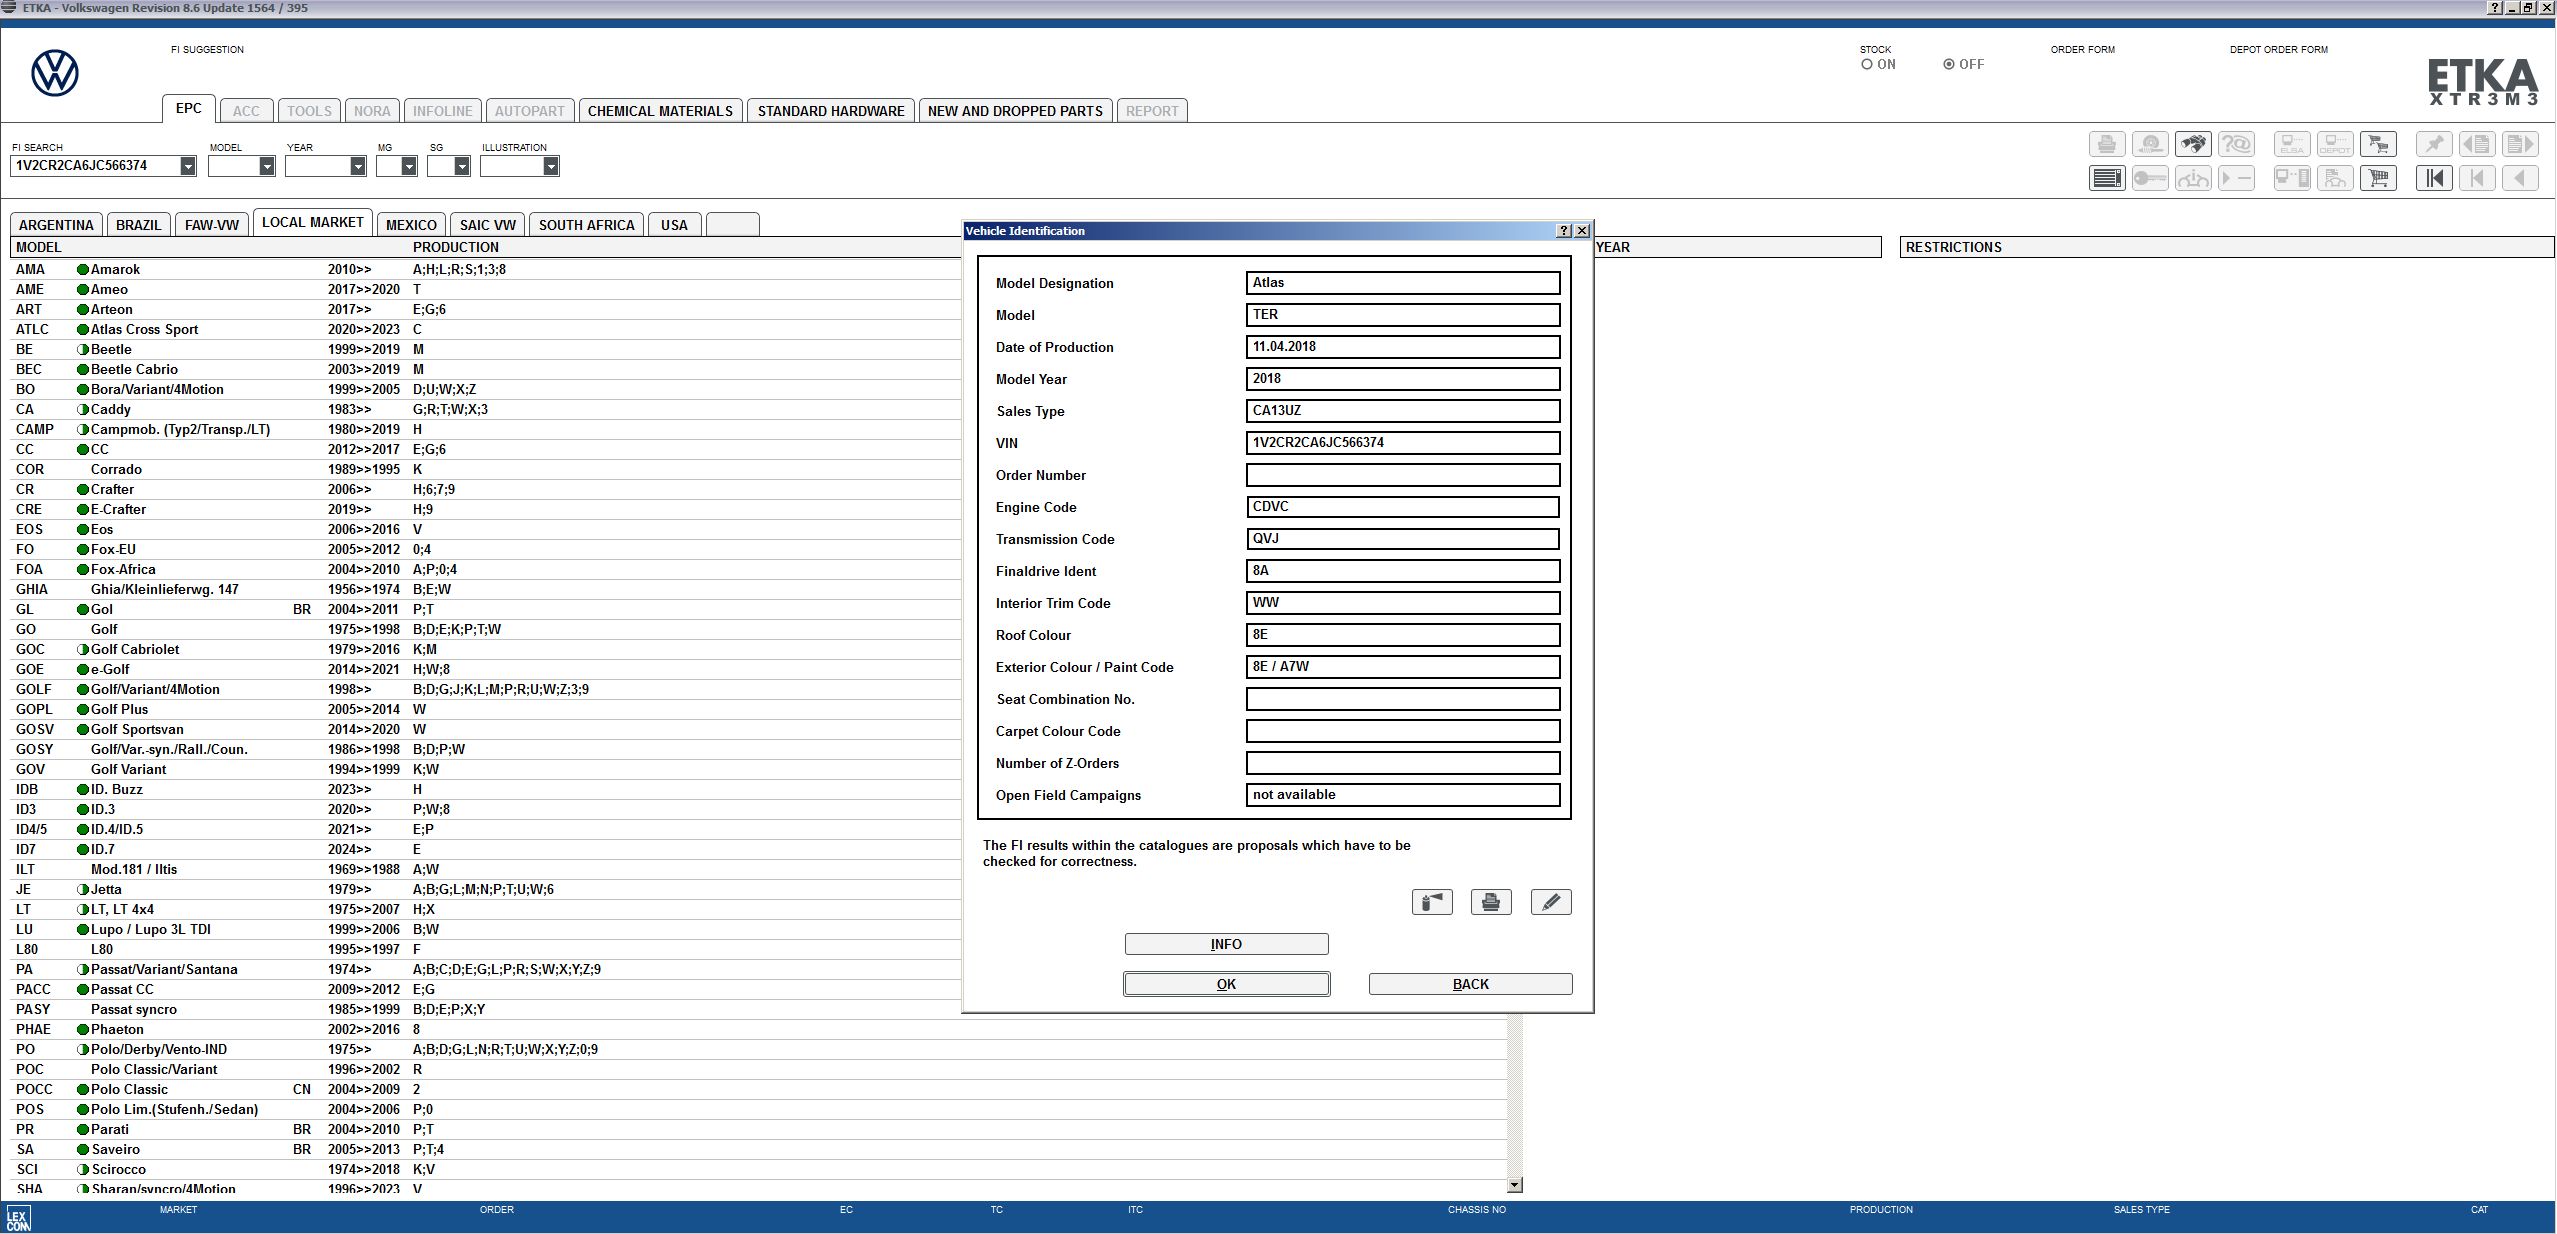2557x1234 pixels.
Task: Open the shopping cart icon
Action: click(x=2380, y=178)
